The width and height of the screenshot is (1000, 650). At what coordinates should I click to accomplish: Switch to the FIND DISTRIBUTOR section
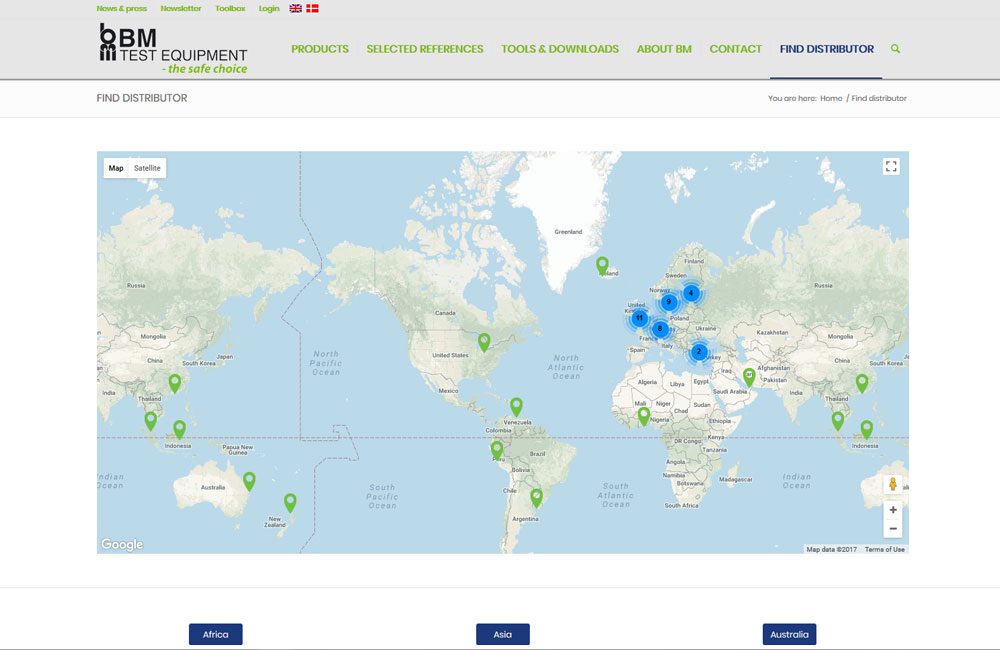pyautogui.click(x=826, y=48)
